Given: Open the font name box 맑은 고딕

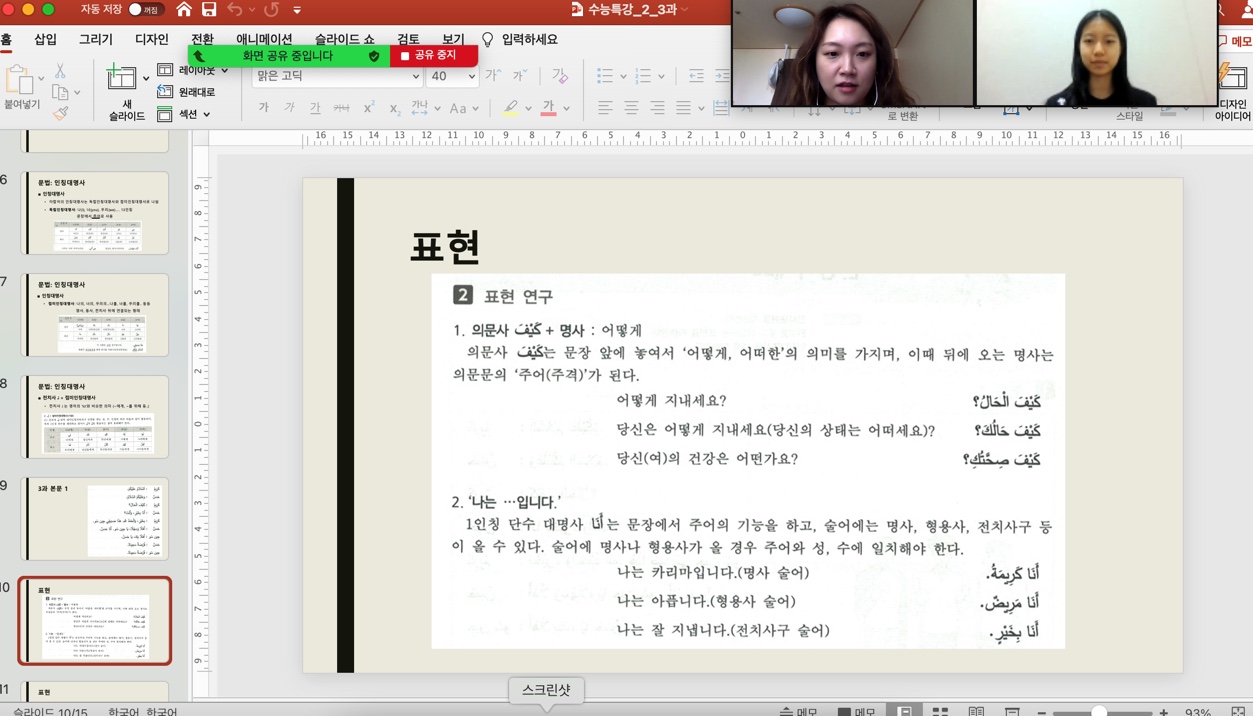Looking at the screenshot, I should 337,76.
